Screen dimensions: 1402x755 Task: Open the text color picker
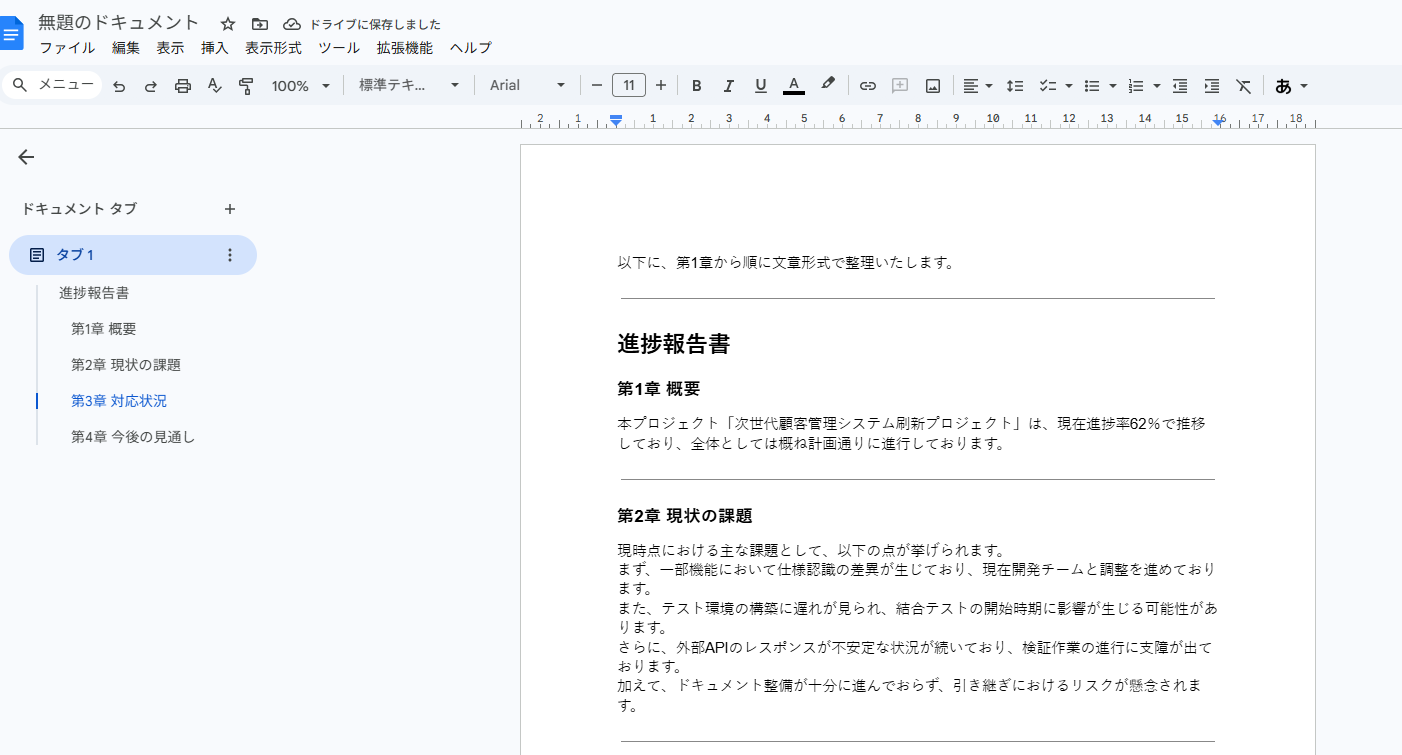tap(794, 86)
